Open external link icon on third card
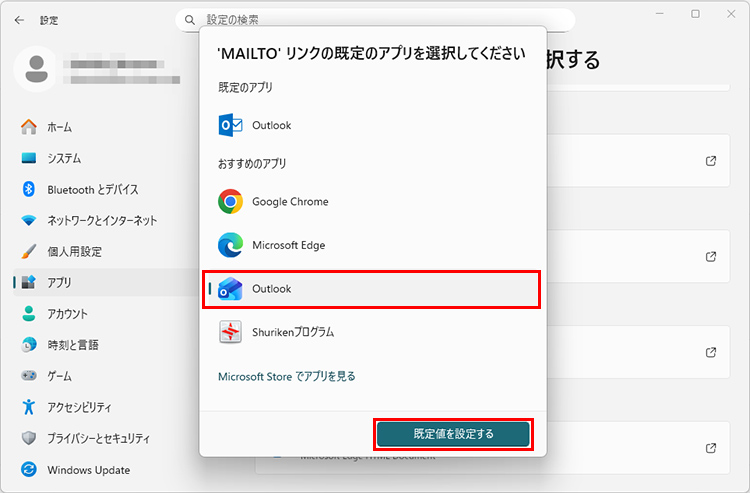 click(711, 352)
